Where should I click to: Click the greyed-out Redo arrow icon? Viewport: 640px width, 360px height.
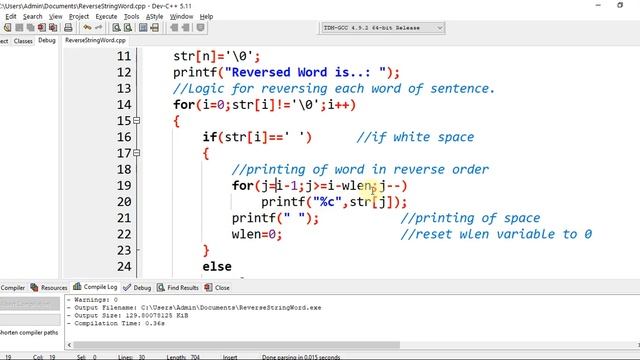[x=98, y=28]
